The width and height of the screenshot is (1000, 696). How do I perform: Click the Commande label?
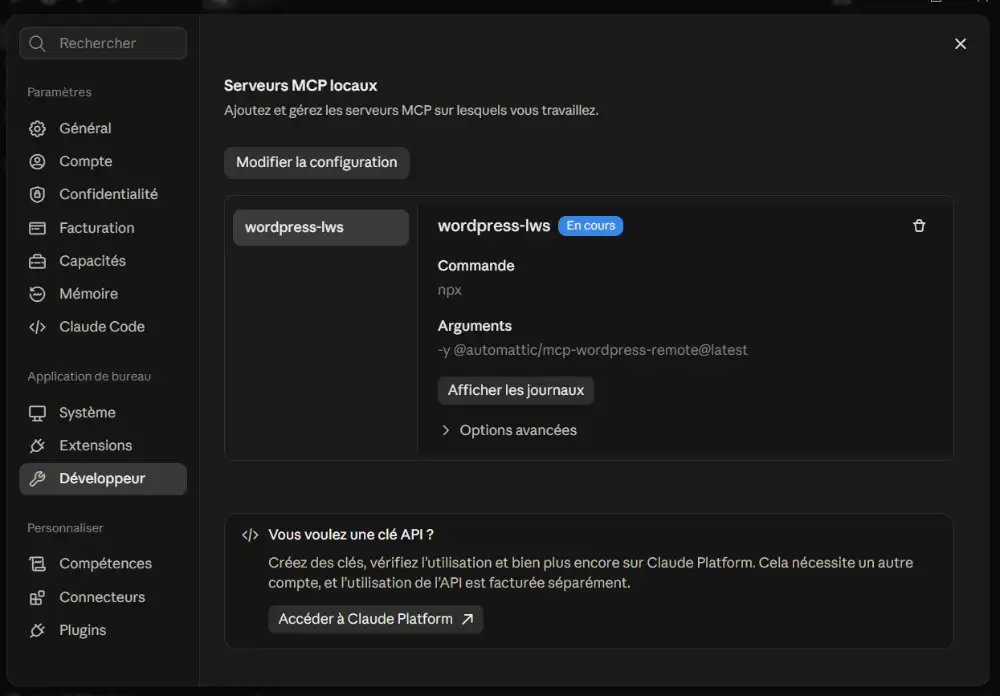coord(476,266)
